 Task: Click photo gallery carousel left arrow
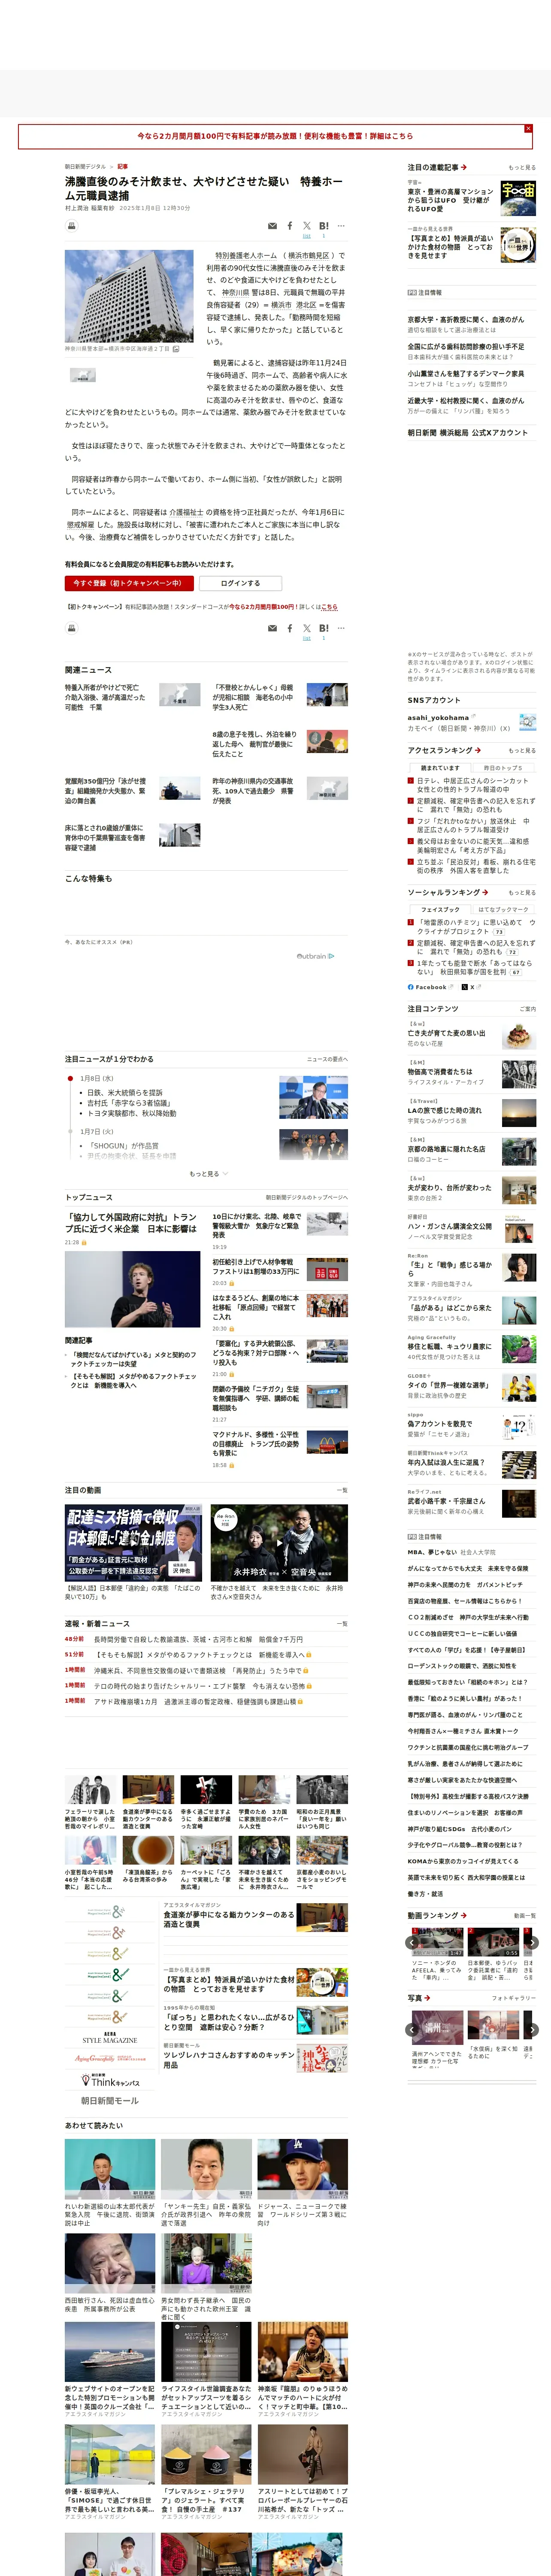pyautogui.click(x=412, y=2030)
